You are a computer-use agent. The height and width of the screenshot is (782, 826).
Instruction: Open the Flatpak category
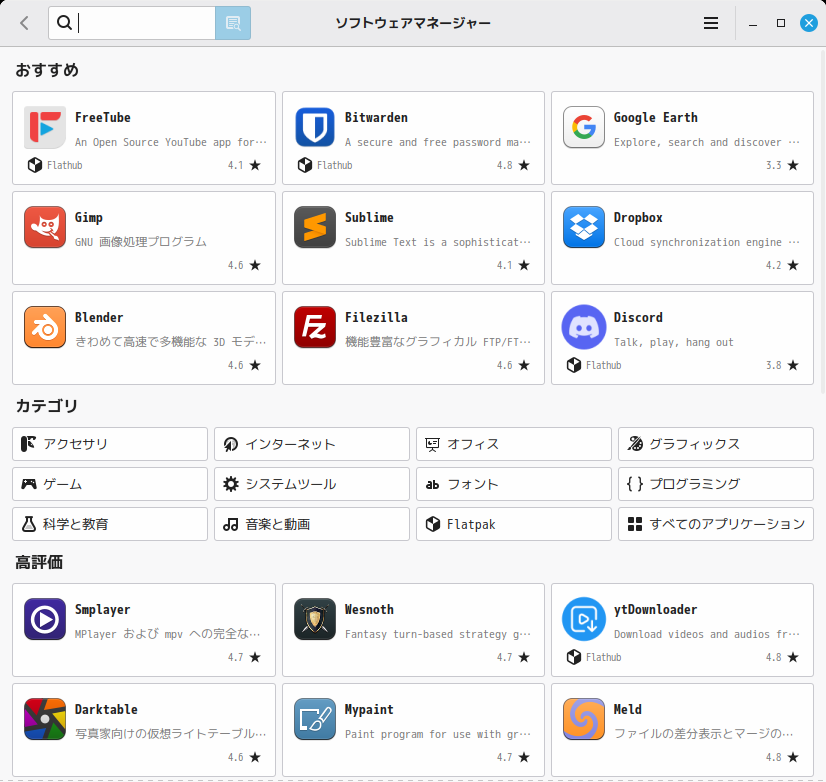pyautogui.click(x=514, y=524)
